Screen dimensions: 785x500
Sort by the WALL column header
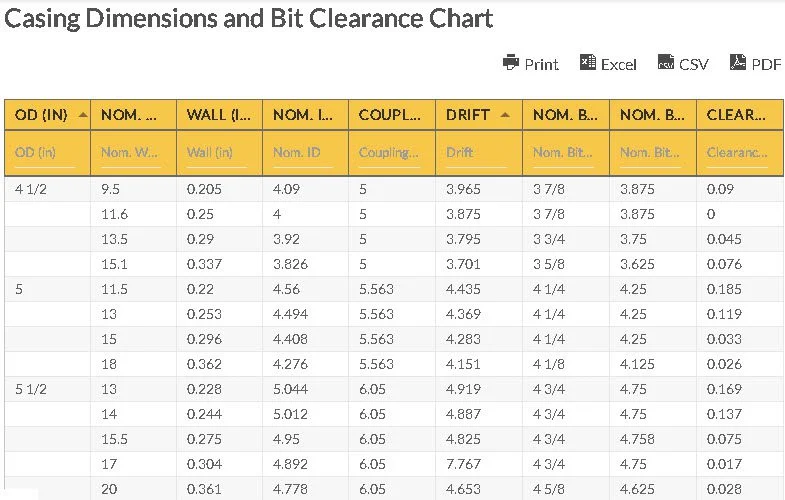click(219, 114)
